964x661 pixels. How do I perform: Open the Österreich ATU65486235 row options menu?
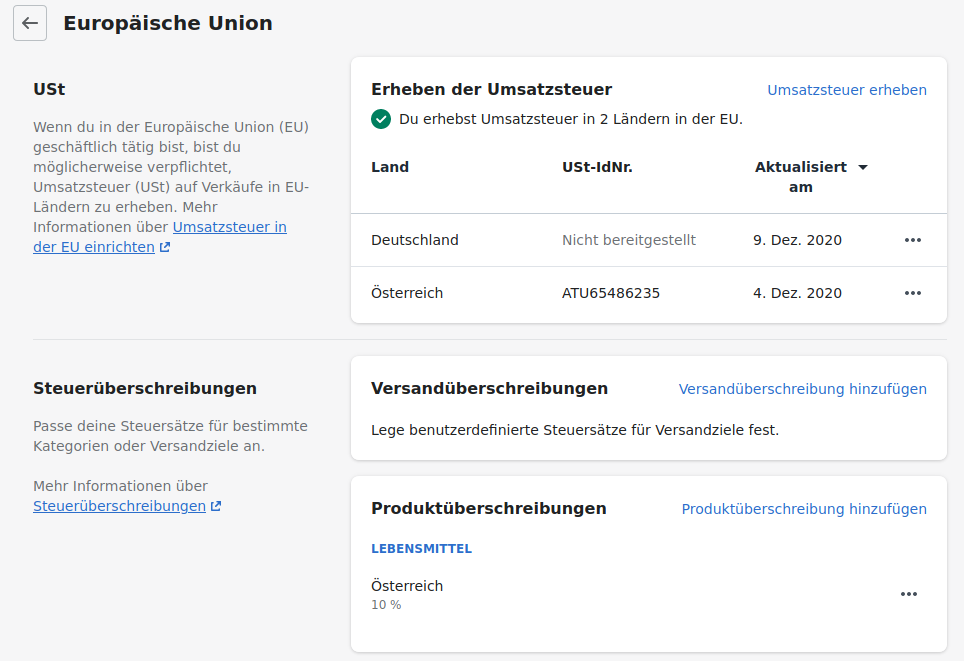coord(912,293)
